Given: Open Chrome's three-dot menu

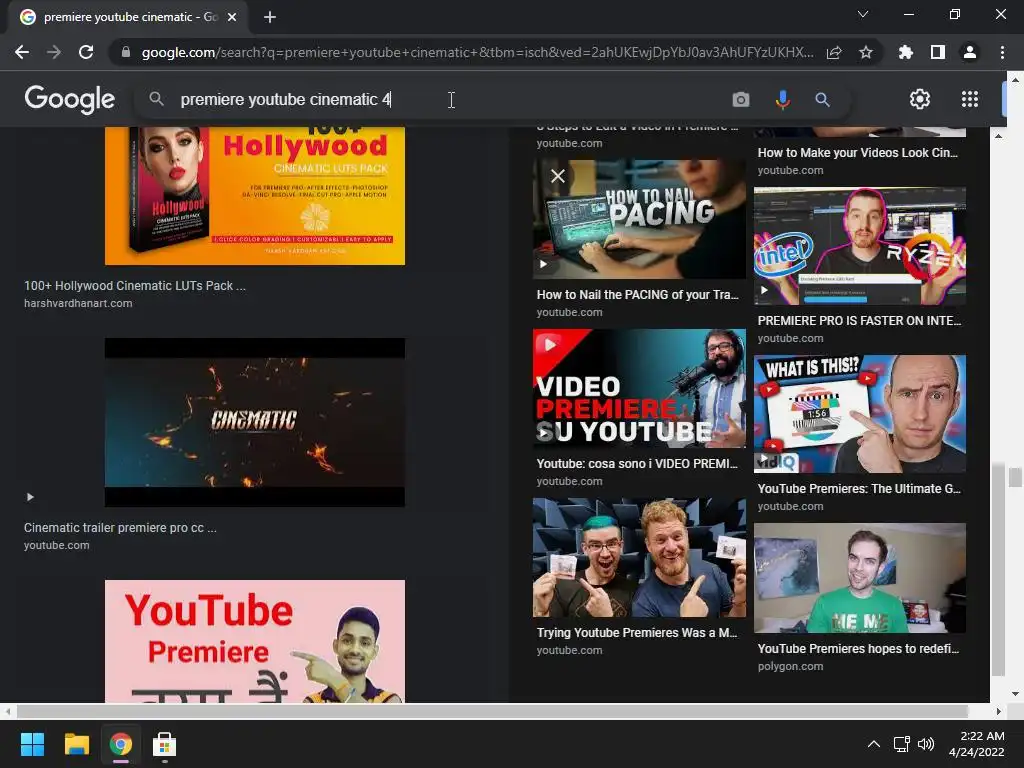Looking at the screenshot, I should pyautogui.click(x=1002, y=52).
